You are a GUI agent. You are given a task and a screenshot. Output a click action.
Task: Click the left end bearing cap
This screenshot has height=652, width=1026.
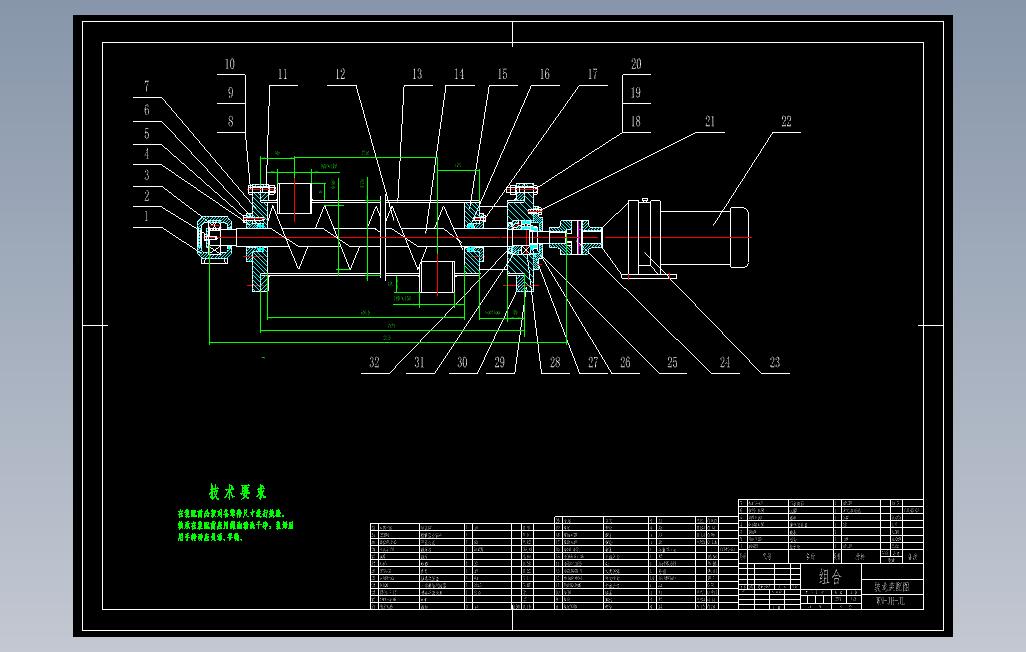[x=214, y=239]
